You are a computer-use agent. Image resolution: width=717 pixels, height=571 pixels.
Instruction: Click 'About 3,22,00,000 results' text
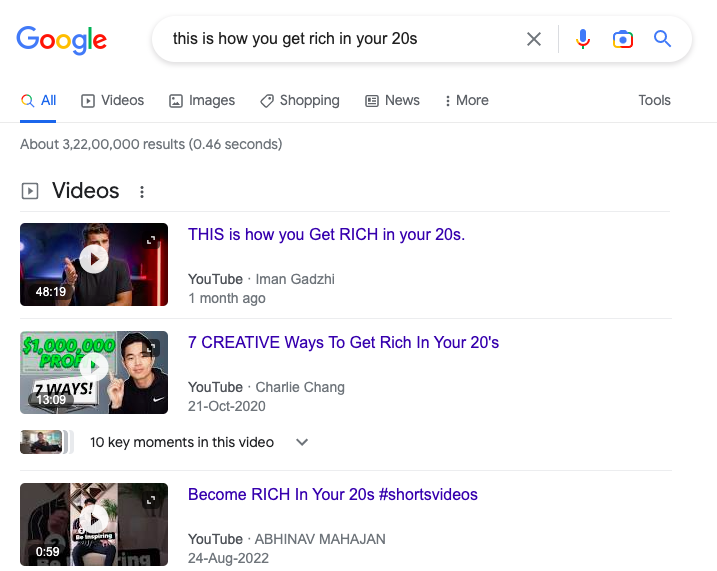point(151,144)
